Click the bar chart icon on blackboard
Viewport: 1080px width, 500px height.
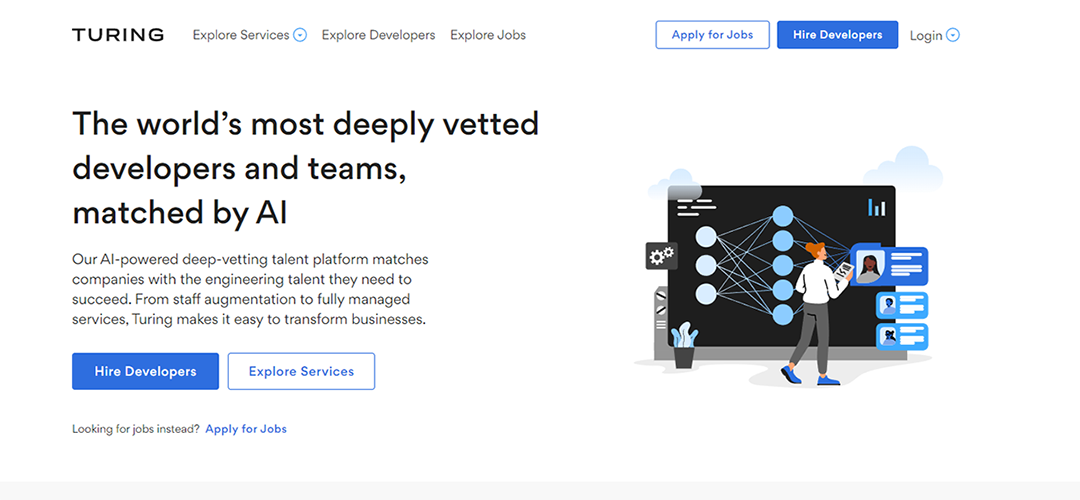[x=877, y=207]
